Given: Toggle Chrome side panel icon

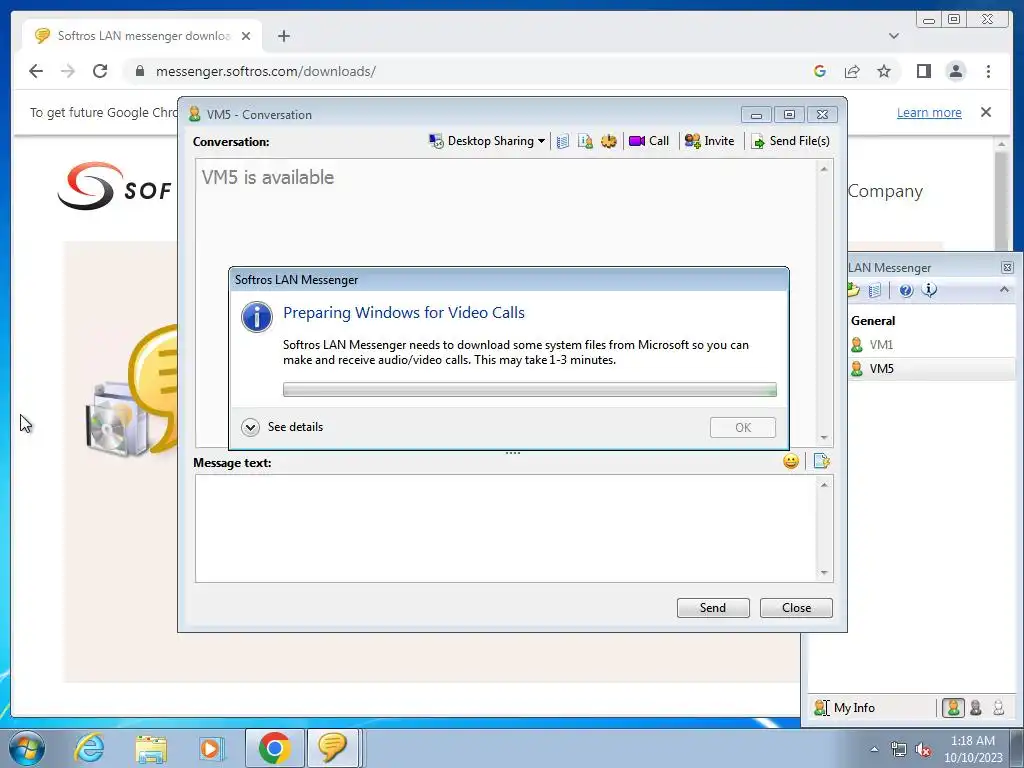Looking at the screenshot, I should click(923, 71).
